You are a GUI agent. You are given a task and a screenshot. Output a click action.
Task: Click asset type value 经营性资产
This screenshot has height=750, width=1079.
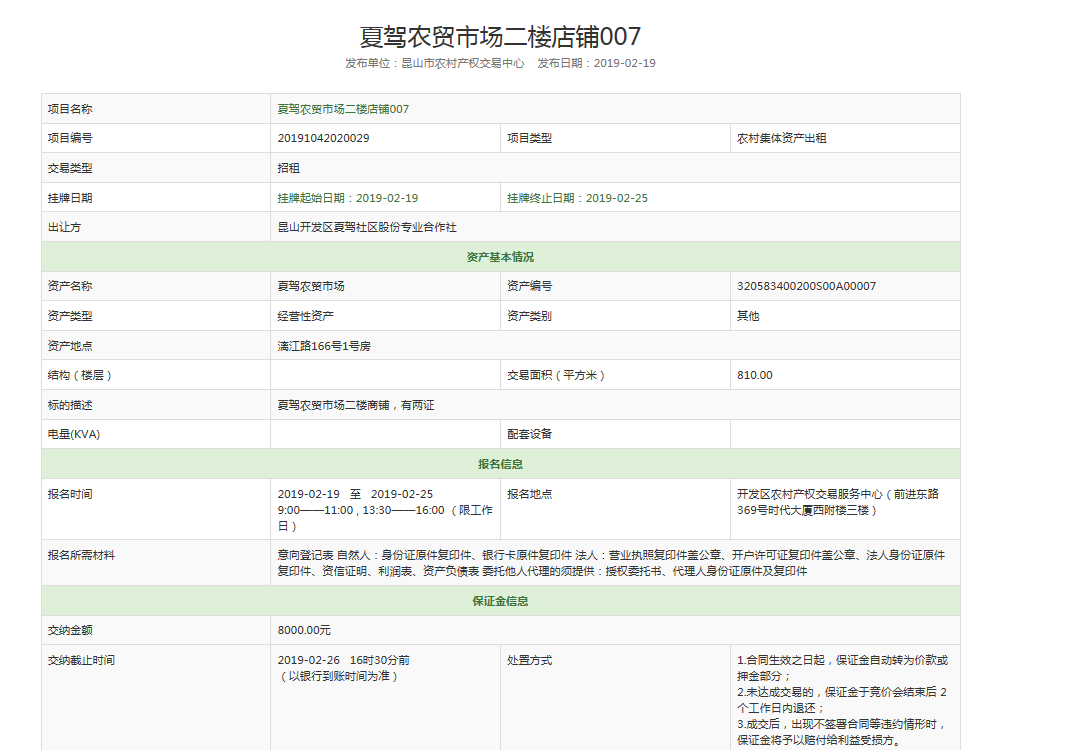306,316
